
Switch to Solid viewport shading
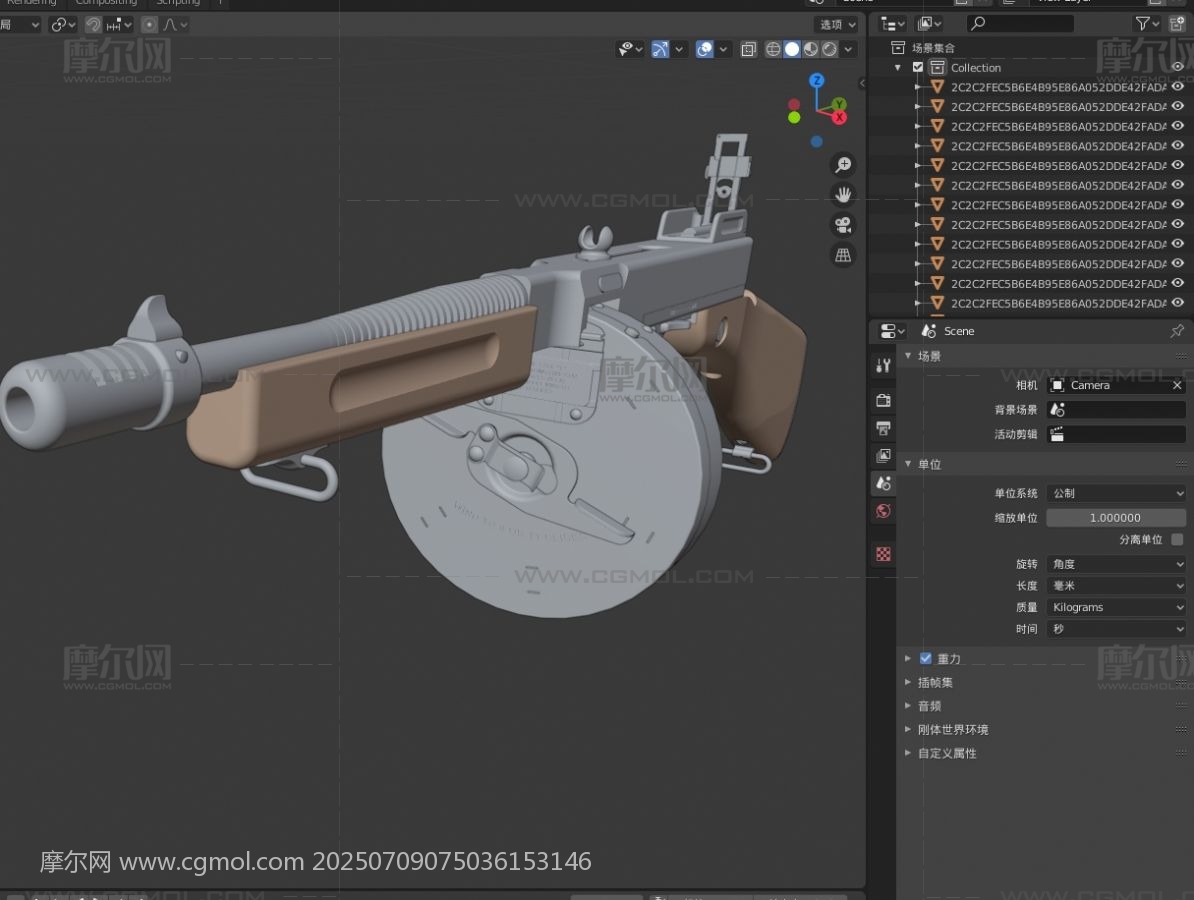pyautogui.click(x=792, y=49)
